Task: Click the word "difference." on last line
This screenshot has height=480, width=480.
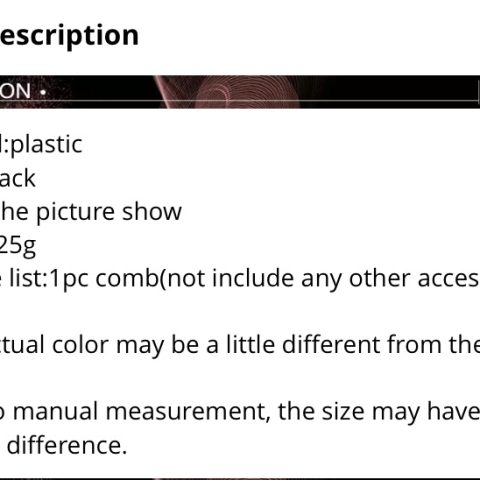Action: 67,445
